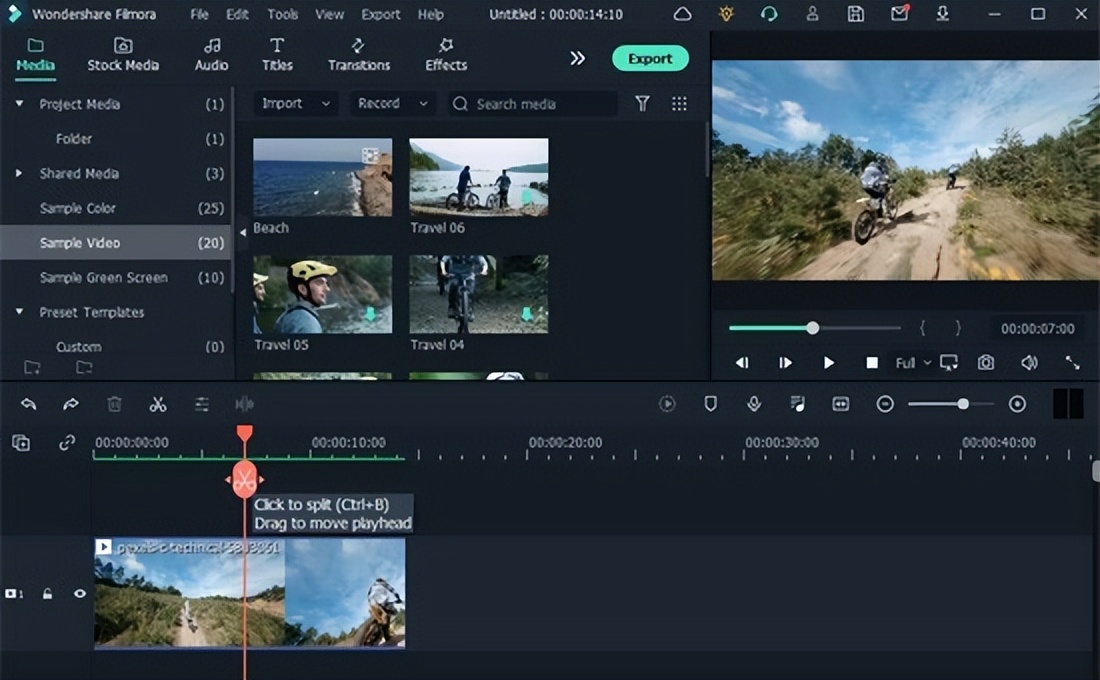This screenshot has height=680, width=1100.
Task: Toggle the link icon in the timeline header
Action: coord(67,443)
